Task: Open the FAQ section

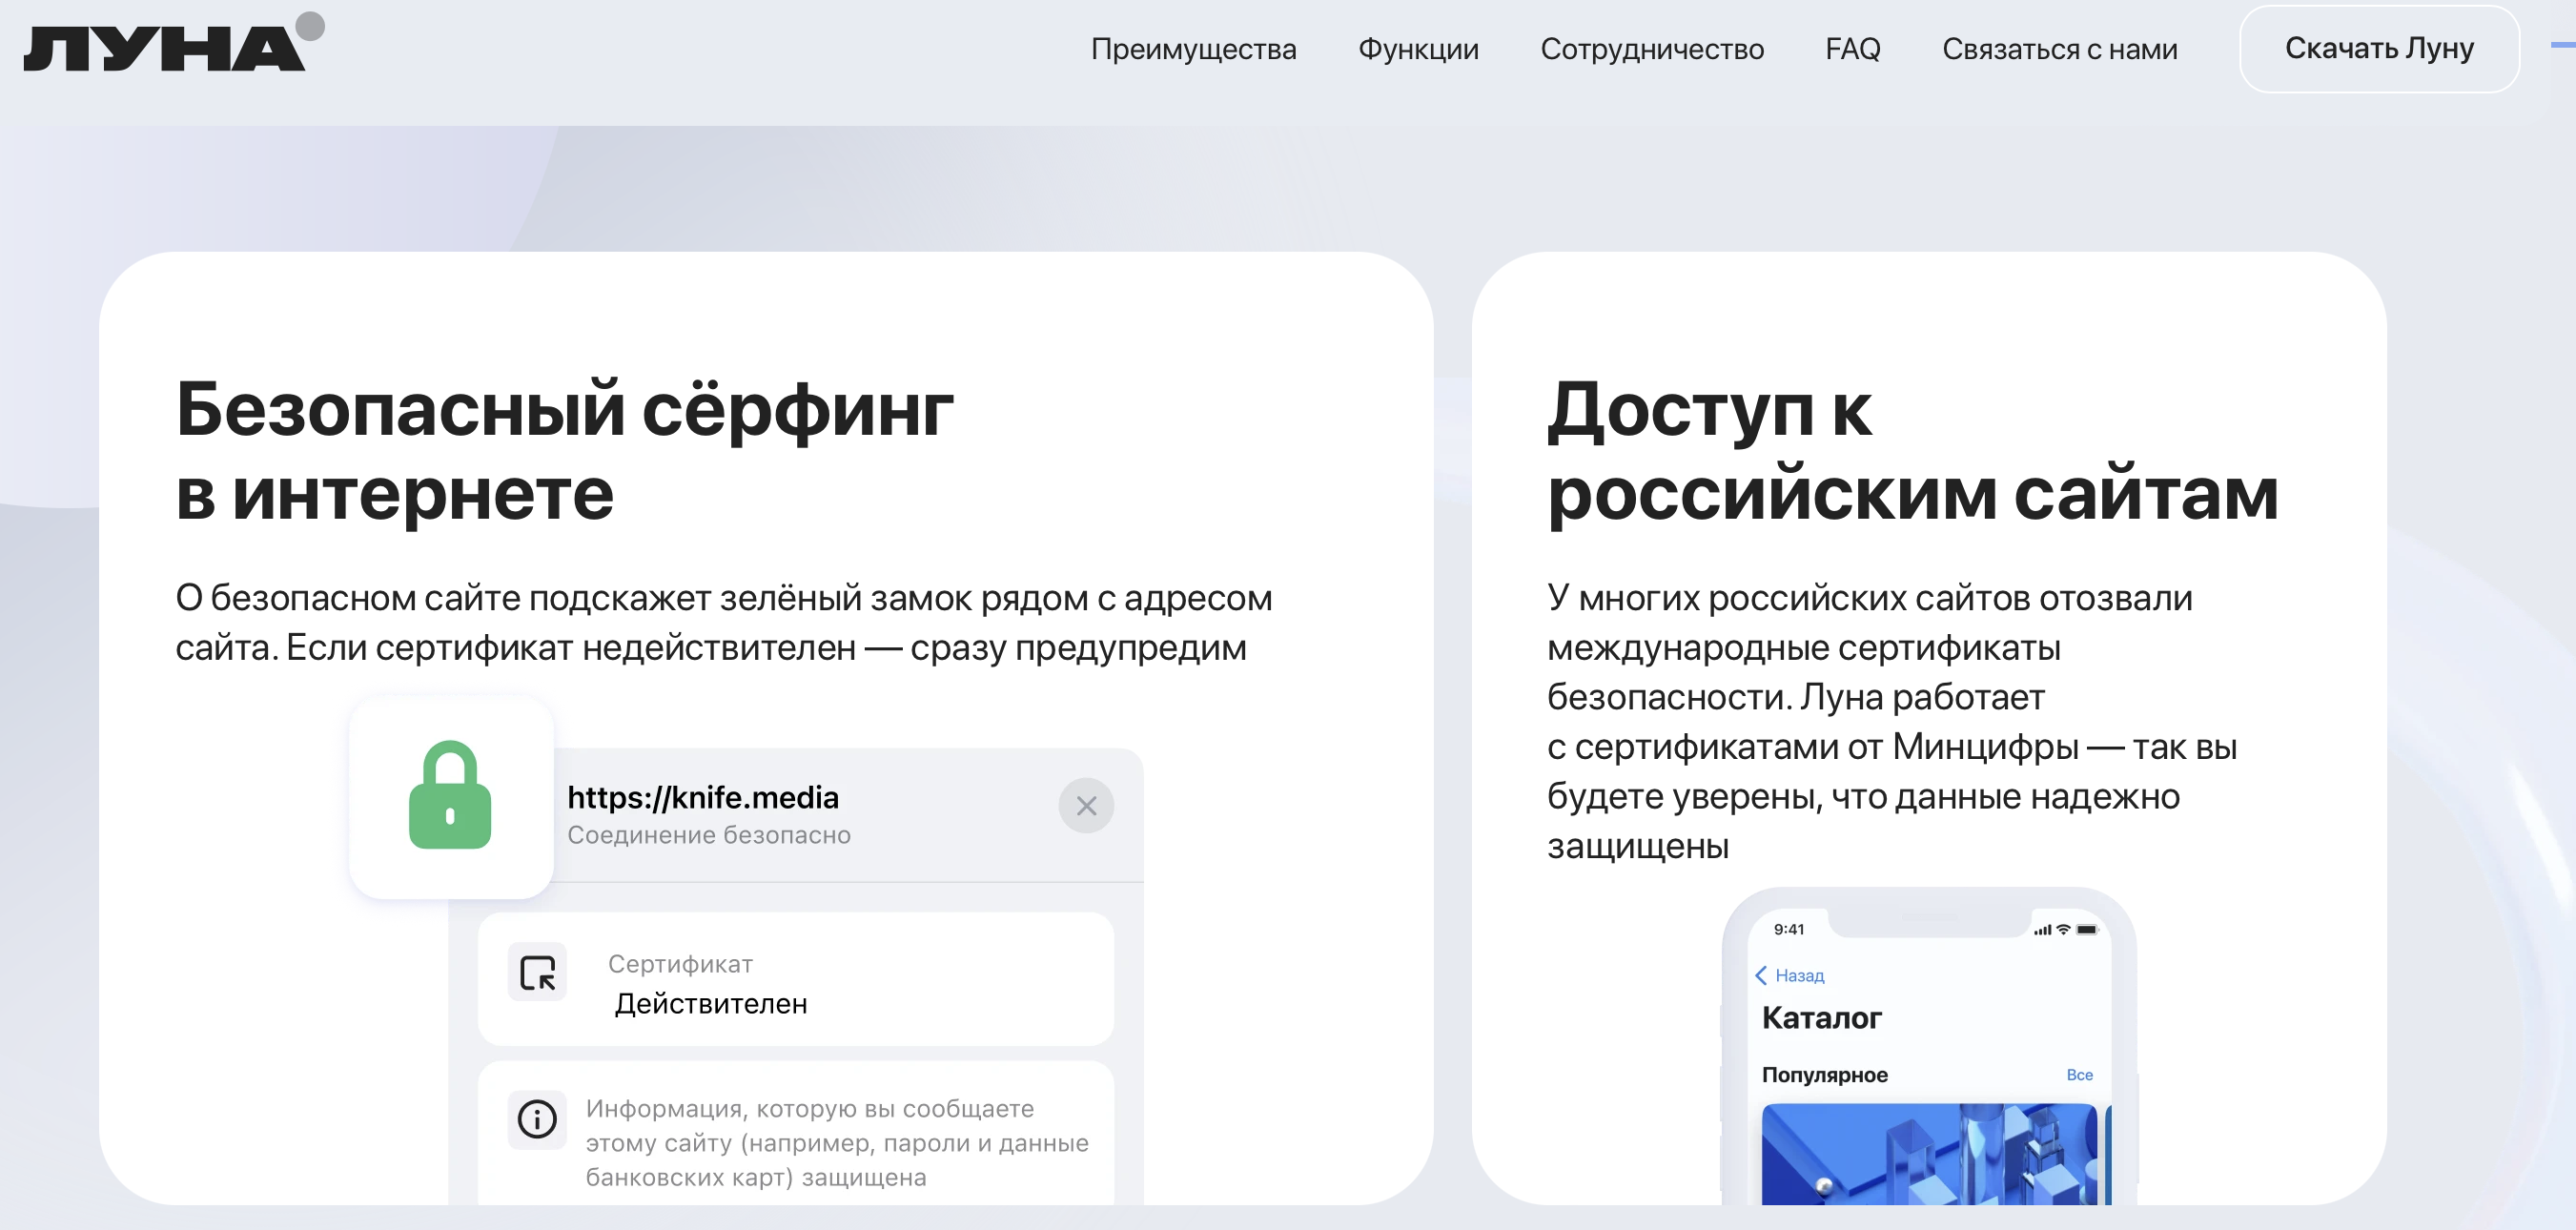Action: point(1853,49)
